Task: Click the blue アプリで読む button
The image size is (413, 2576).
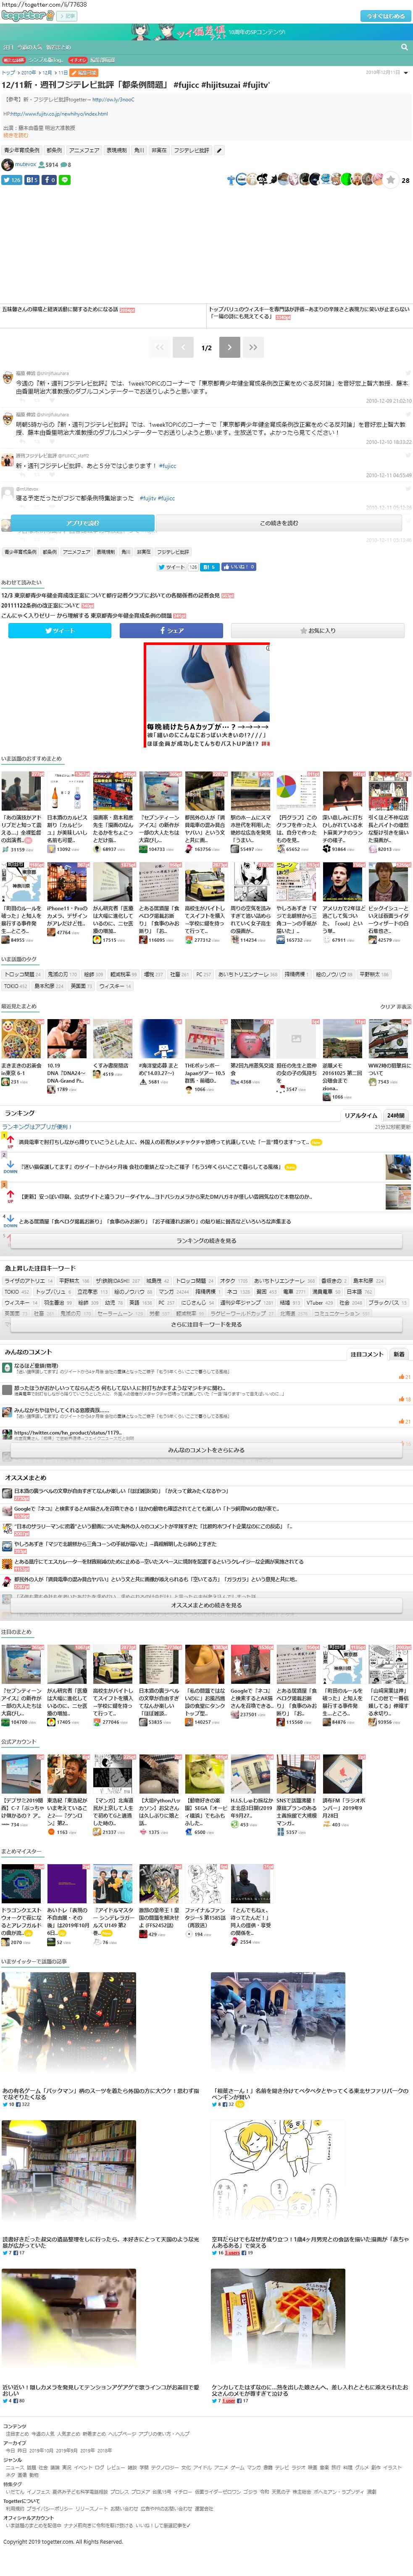Action: [83, 523]
